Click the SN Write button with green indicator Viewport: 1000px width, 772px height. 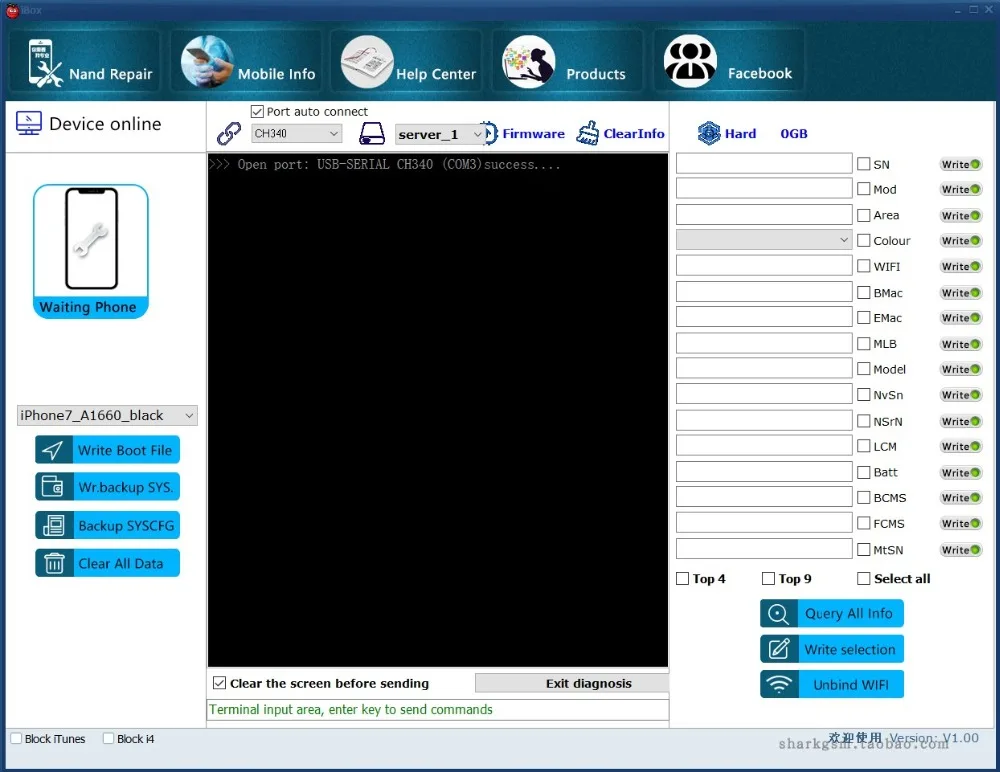(959, 164)
